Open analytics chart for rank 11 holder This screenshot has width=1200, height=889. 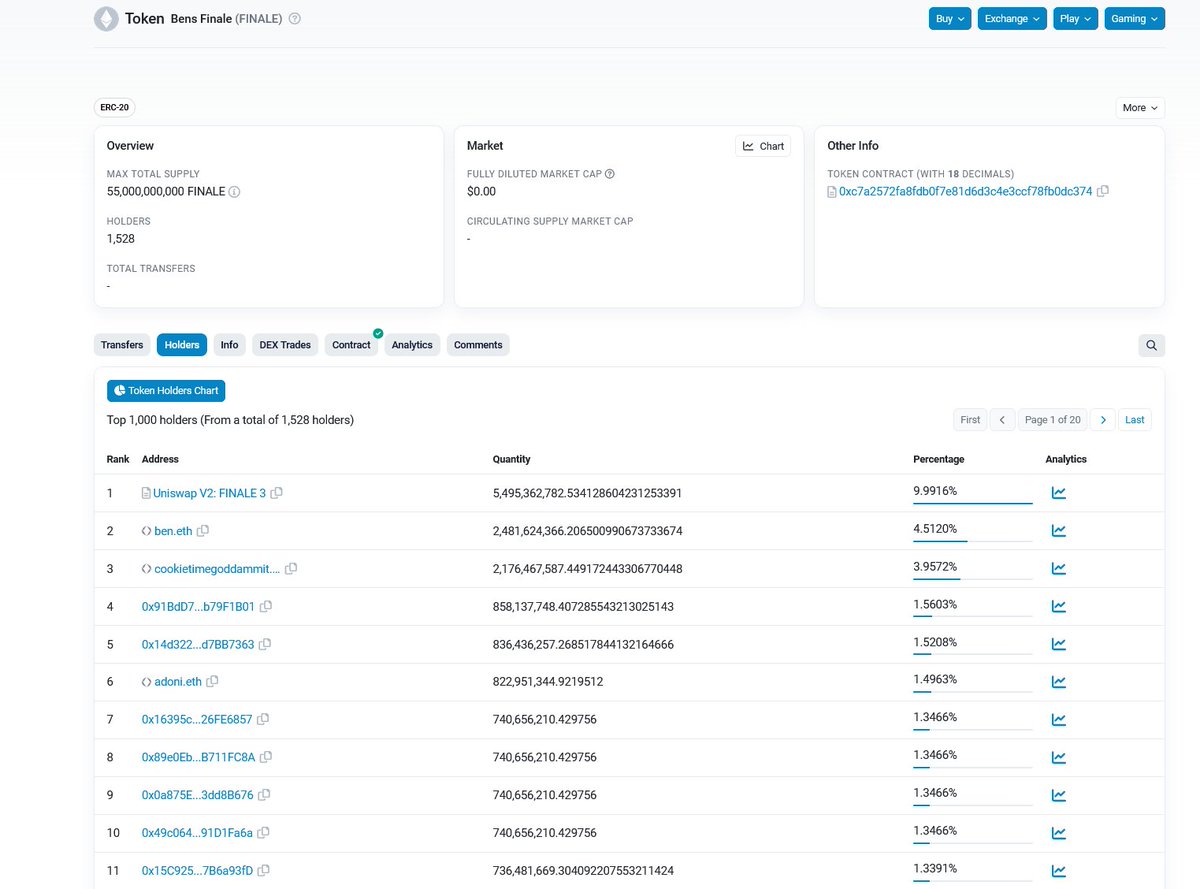1058,871
